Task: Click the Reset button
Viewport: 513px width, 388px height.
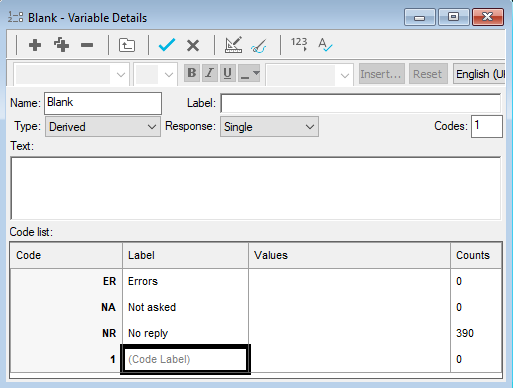Action: pos(428,74)
